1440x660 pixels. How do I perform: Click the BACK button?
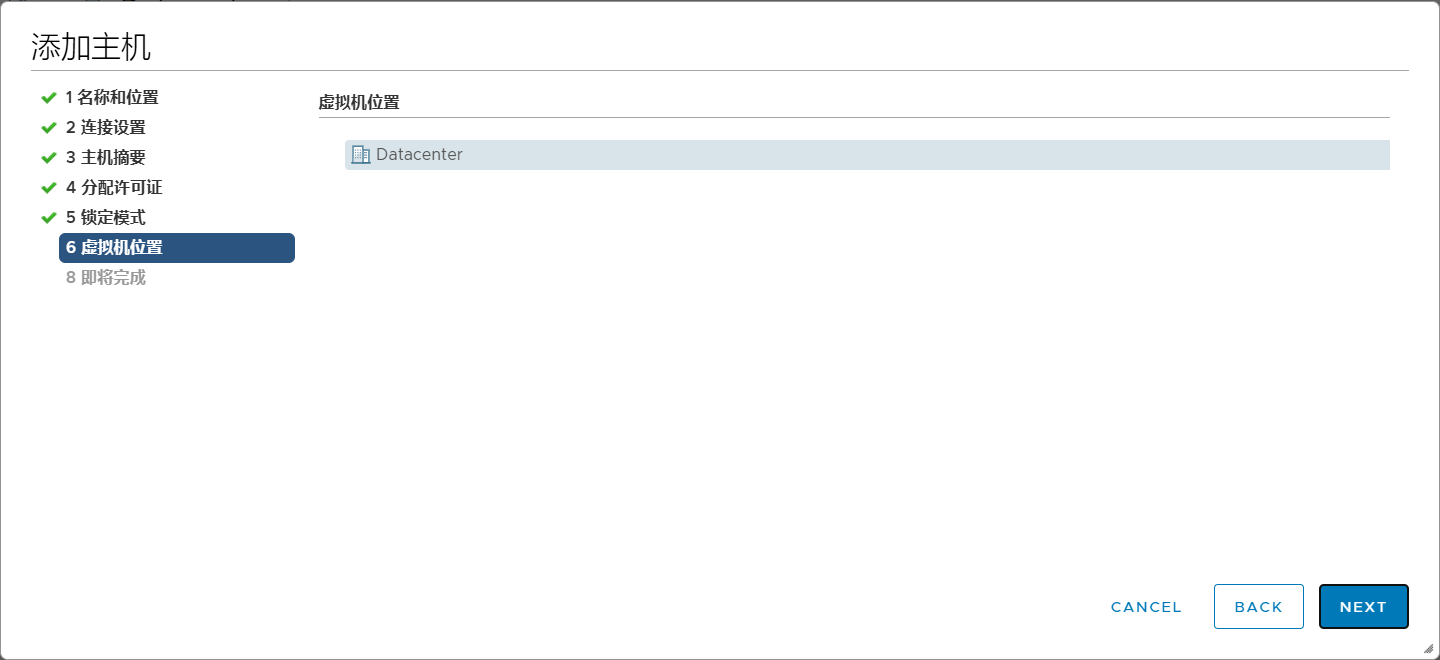[x=1259, y=607]
